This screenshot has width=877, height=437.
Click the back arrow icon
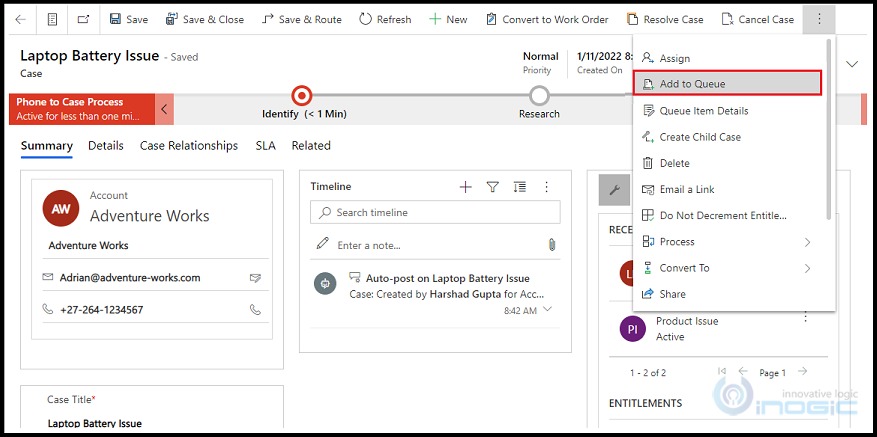(21, 19)
